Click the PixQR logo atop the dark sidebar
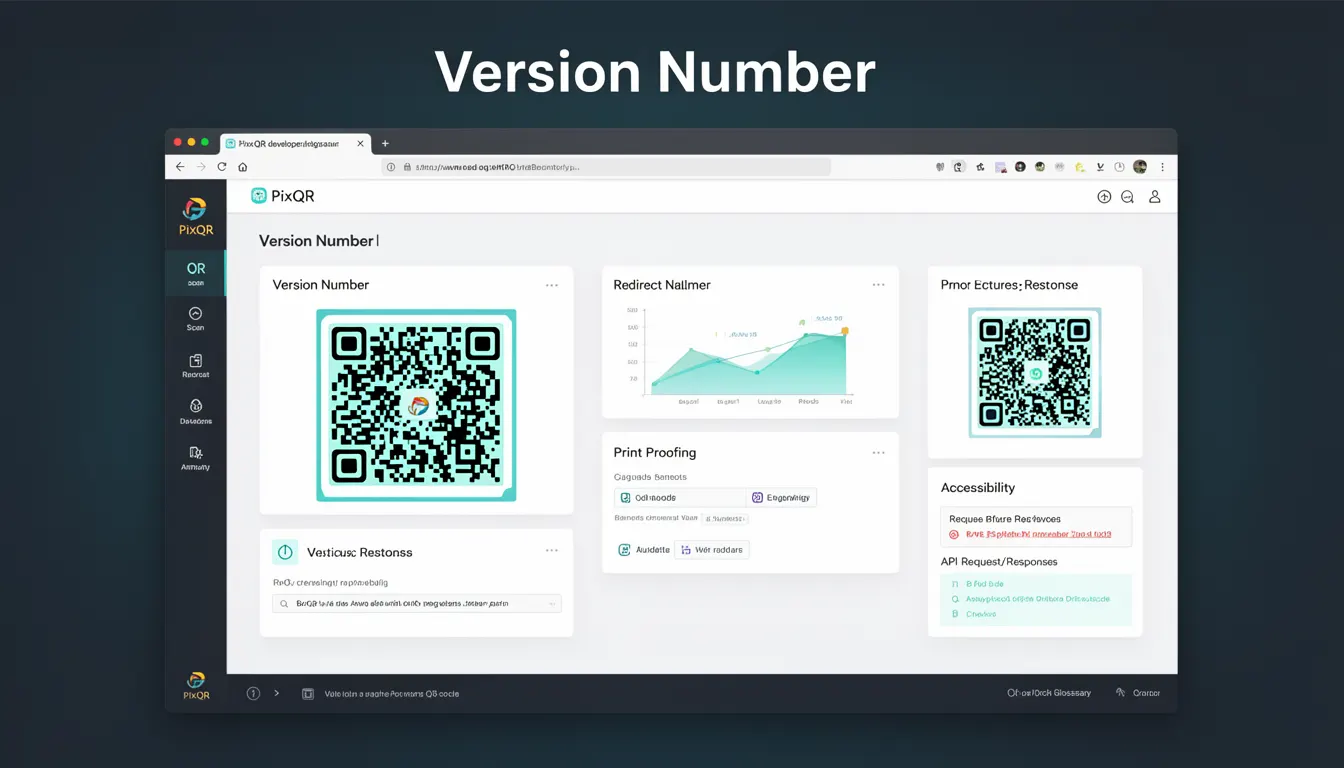Screen dimensions: 1344x768 click(x=195, y=216)
